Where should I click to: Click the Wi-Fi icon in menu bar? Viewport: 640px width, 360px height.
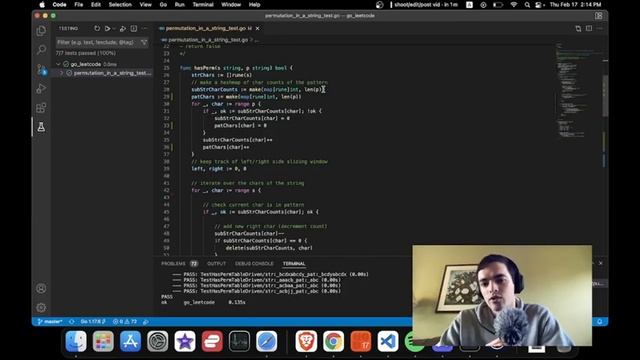coord(514,5)
